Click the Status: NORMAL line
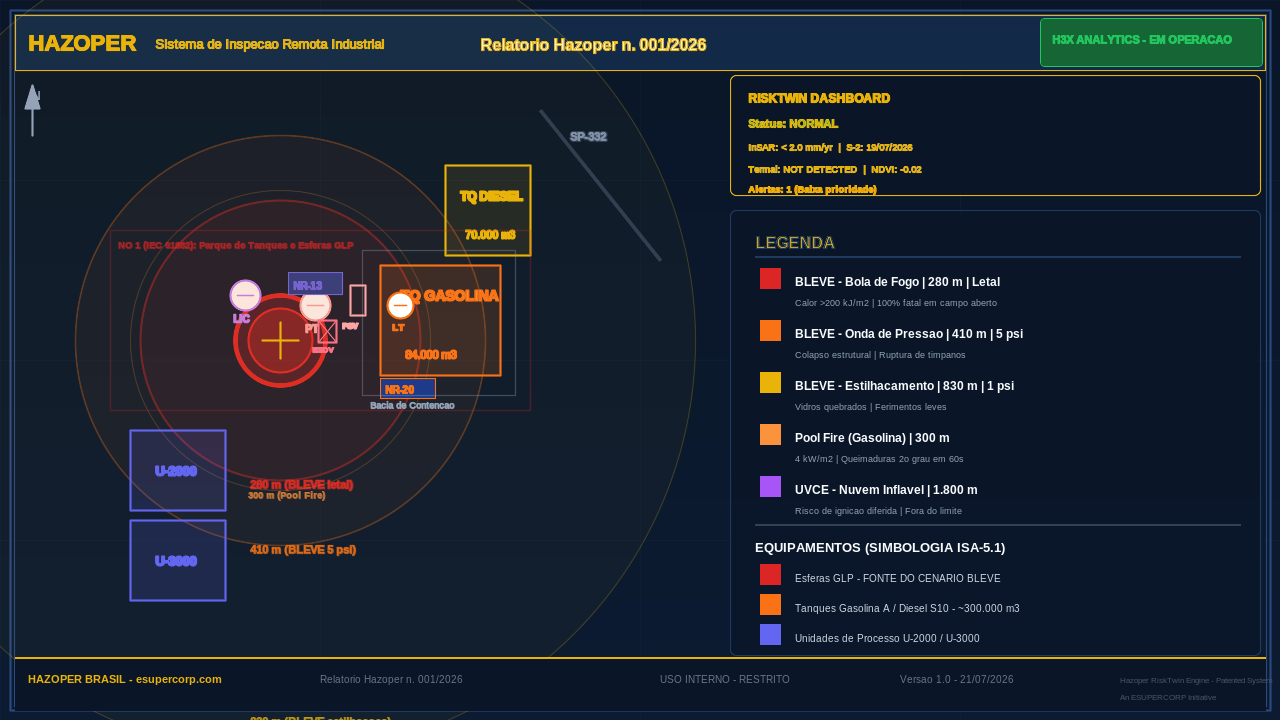The width and height of the screenshot is (1280, 720). (x=793, y=123)
